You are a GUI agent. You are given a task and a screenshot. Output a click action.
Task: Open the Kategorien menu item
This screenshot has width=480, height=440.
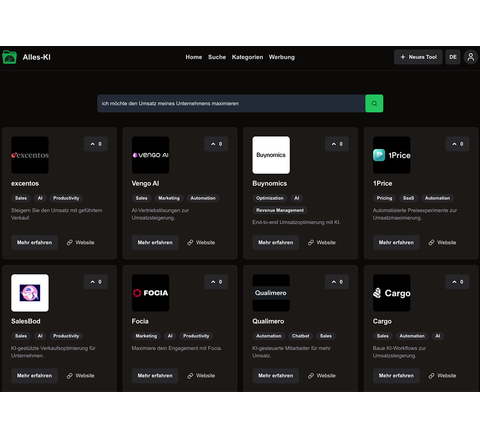[247, 57]
